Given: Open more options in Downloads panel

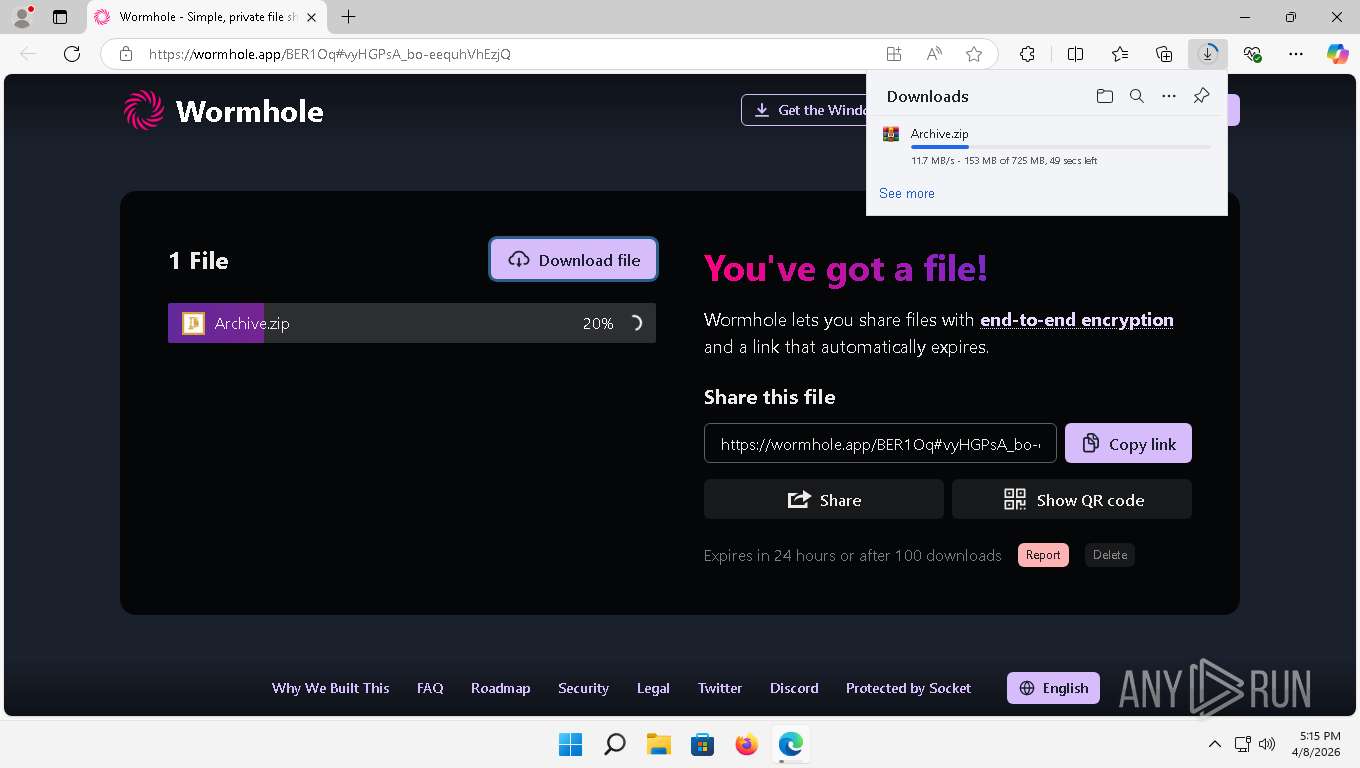Looking at the screenshot, I should 1169,96.
